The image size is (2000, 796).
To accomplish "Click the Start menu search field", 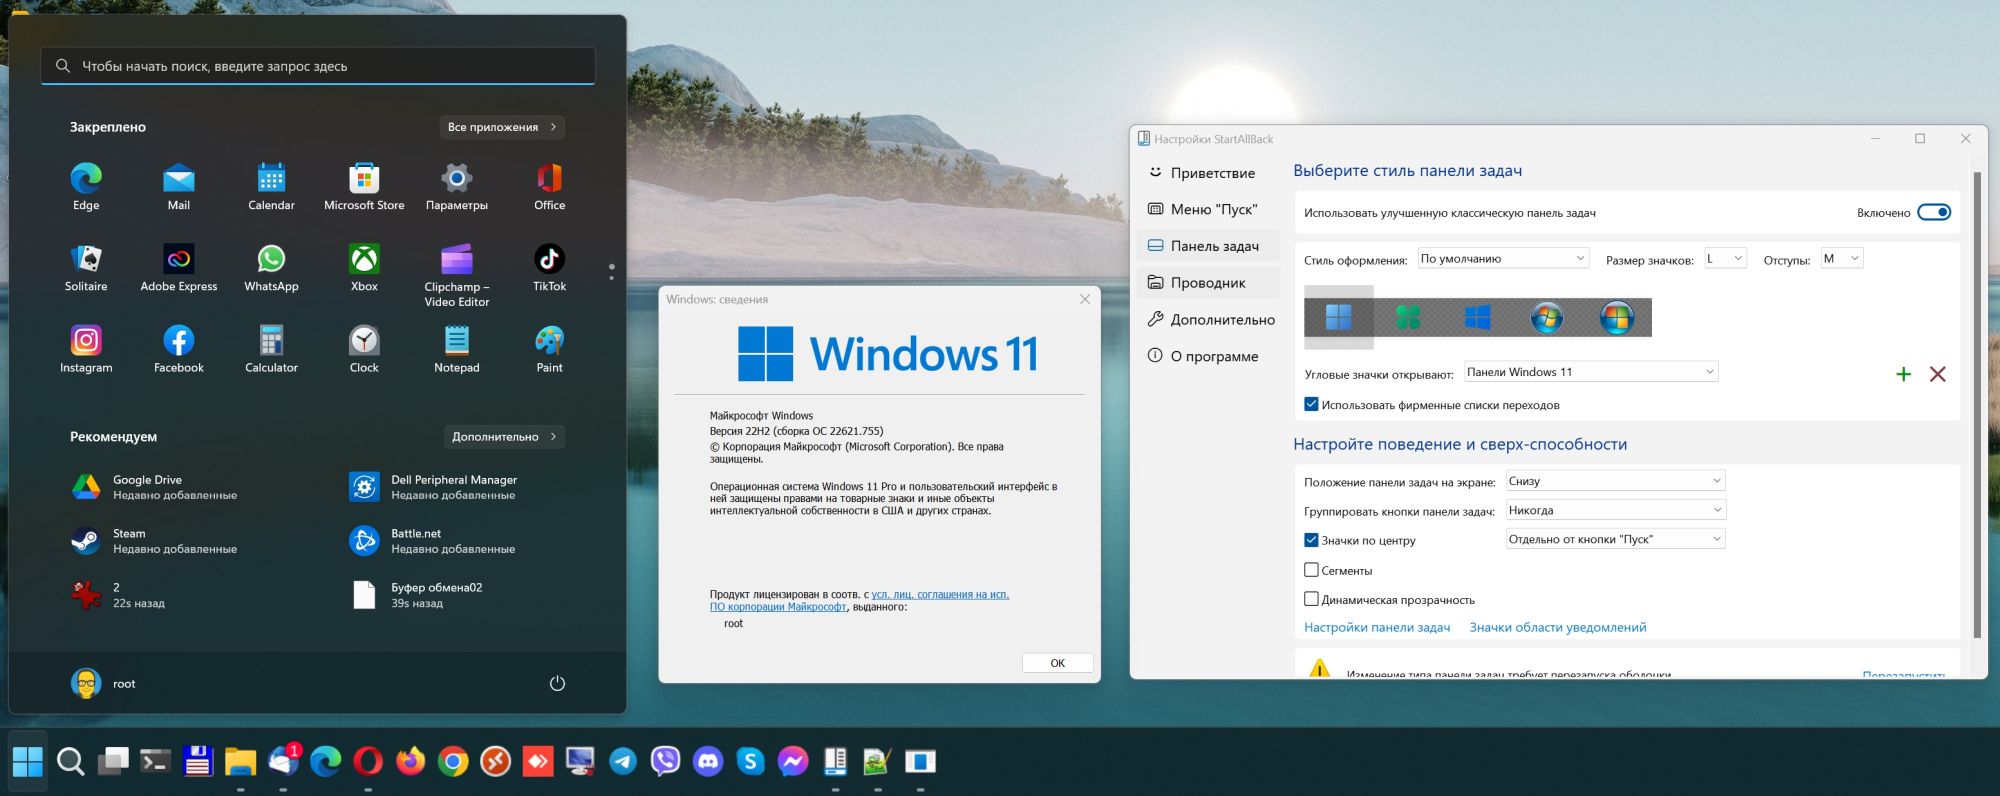I will point(318,66).
